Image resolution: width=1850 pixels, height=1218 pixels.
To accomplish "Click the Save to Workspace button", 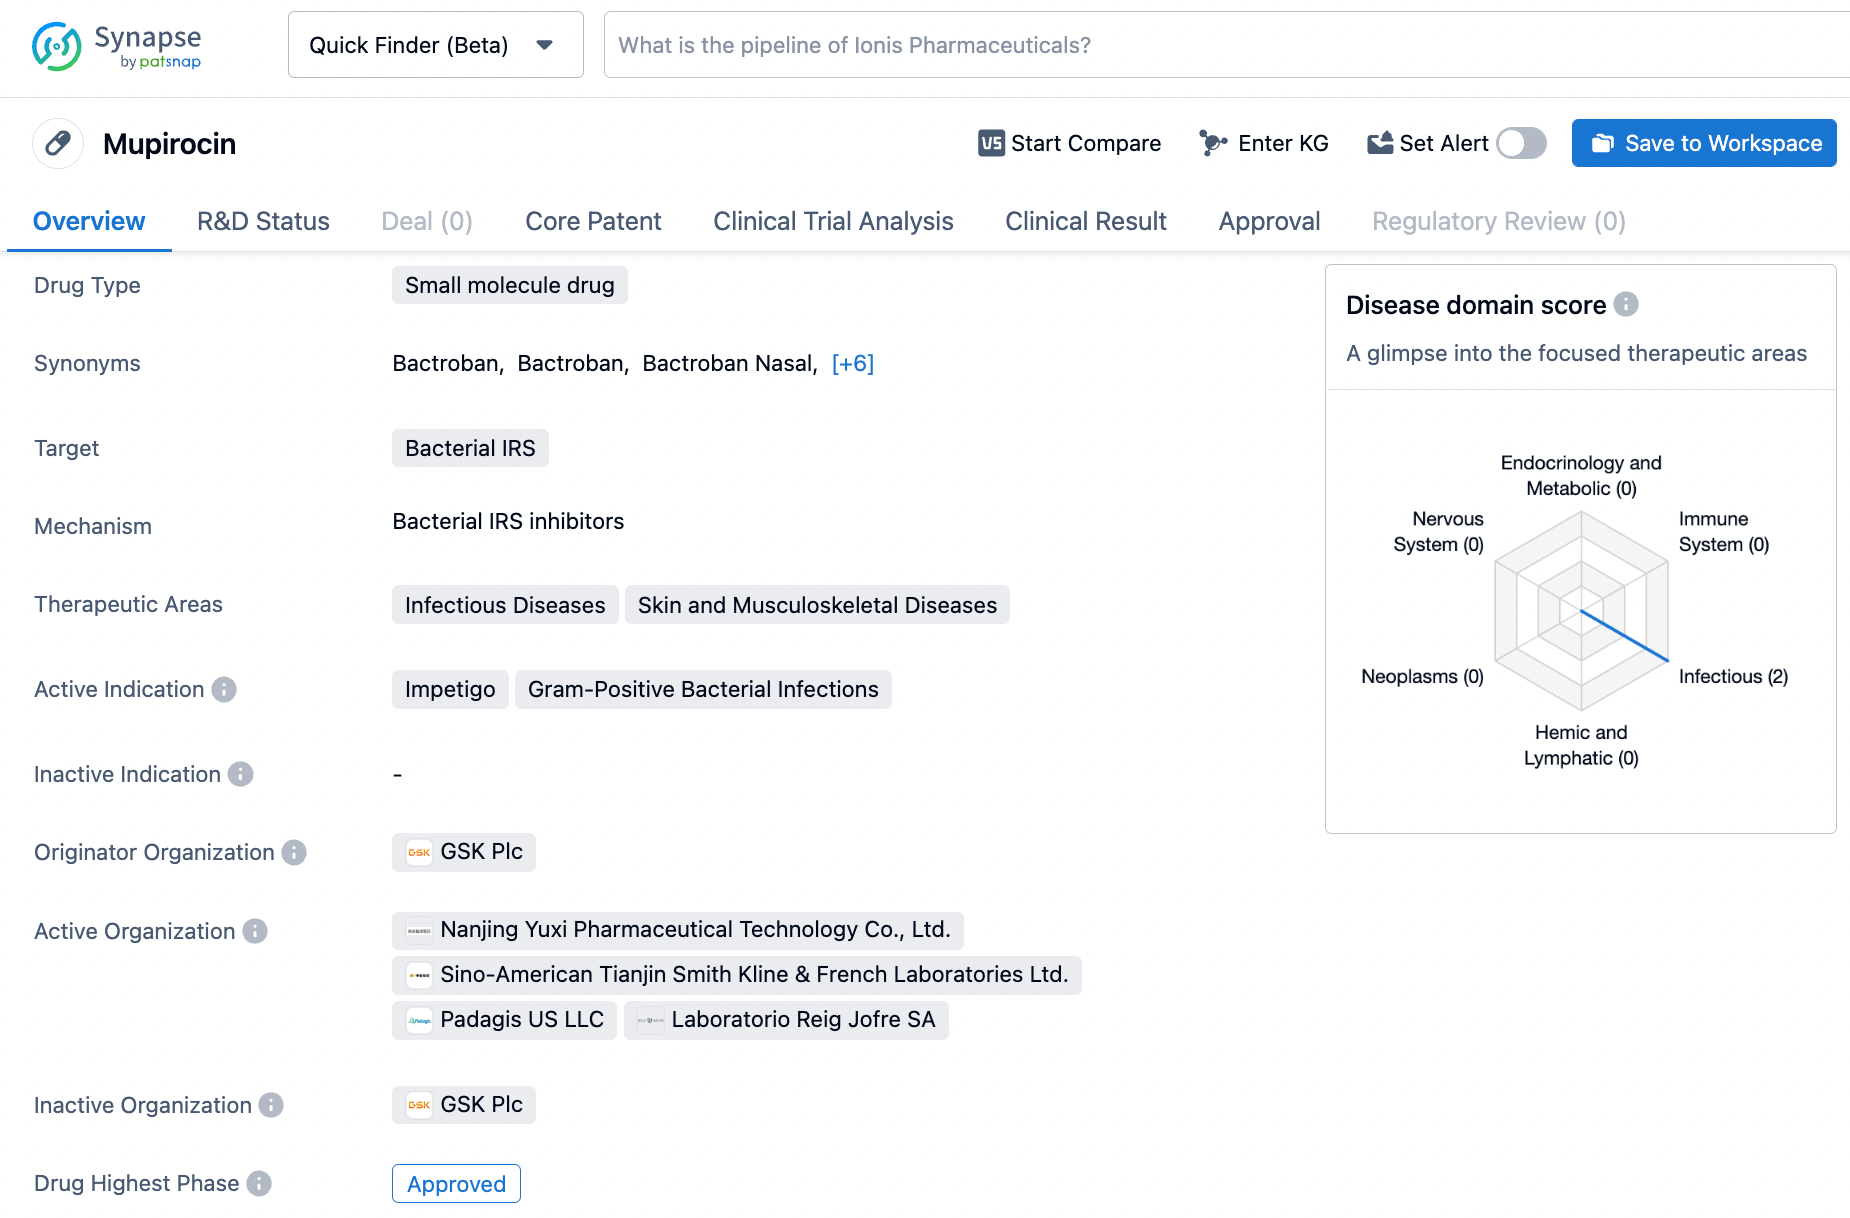I will tap(1703, 143).
